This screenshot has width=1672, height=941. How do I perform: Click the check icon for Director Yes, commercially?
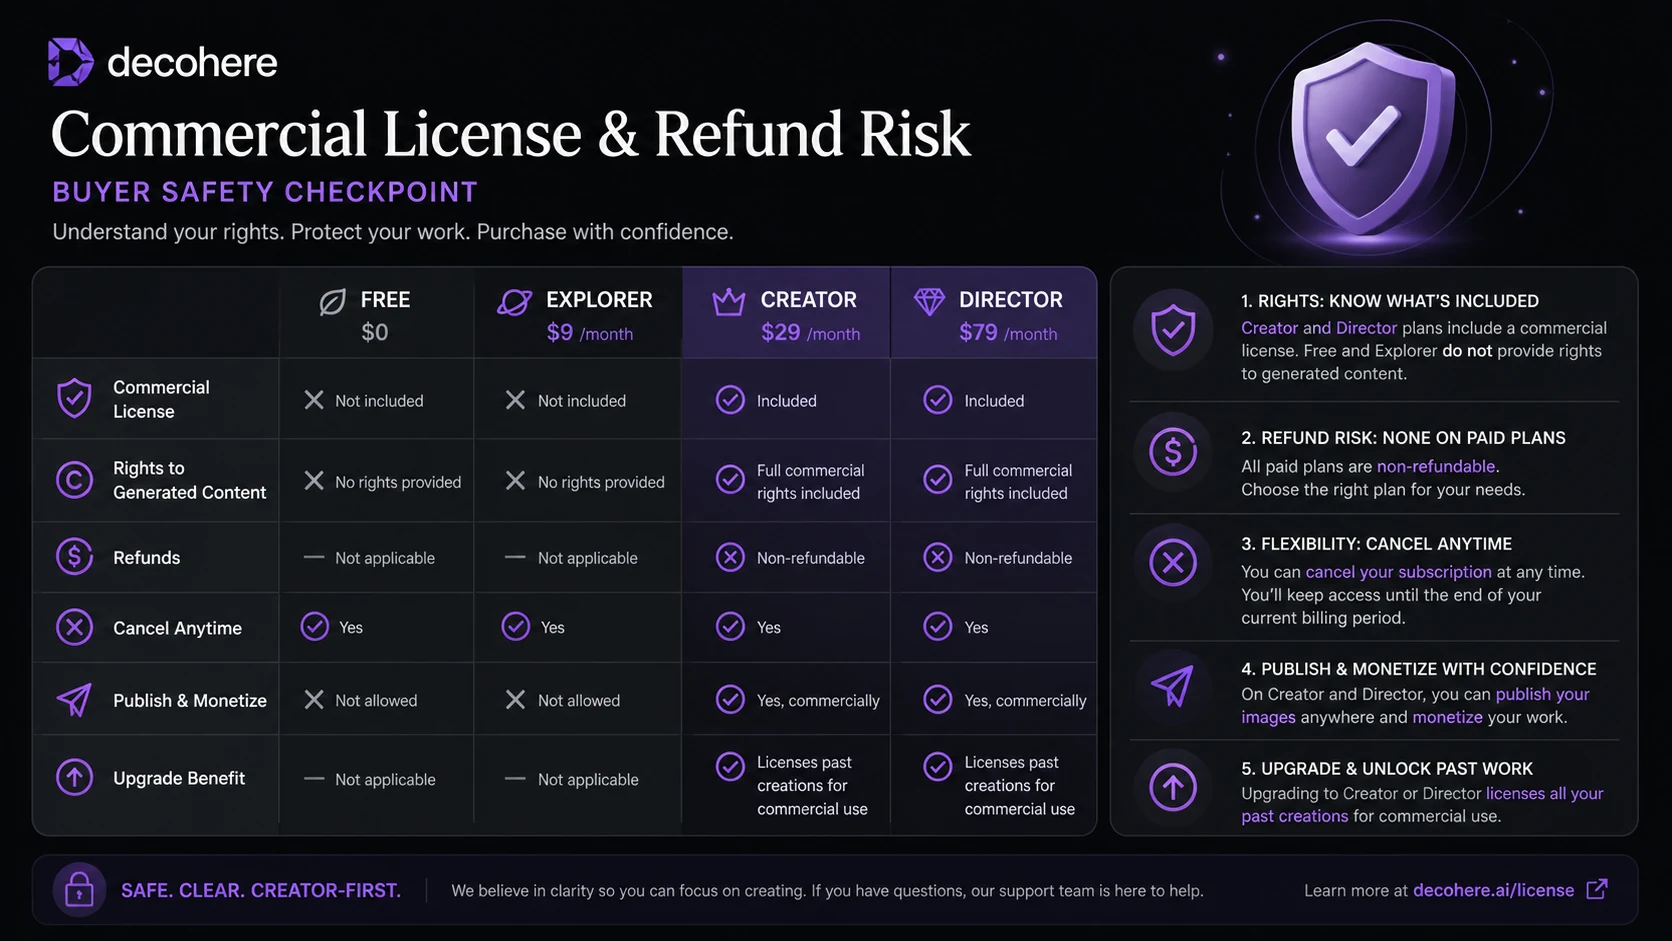pos(937,699)
